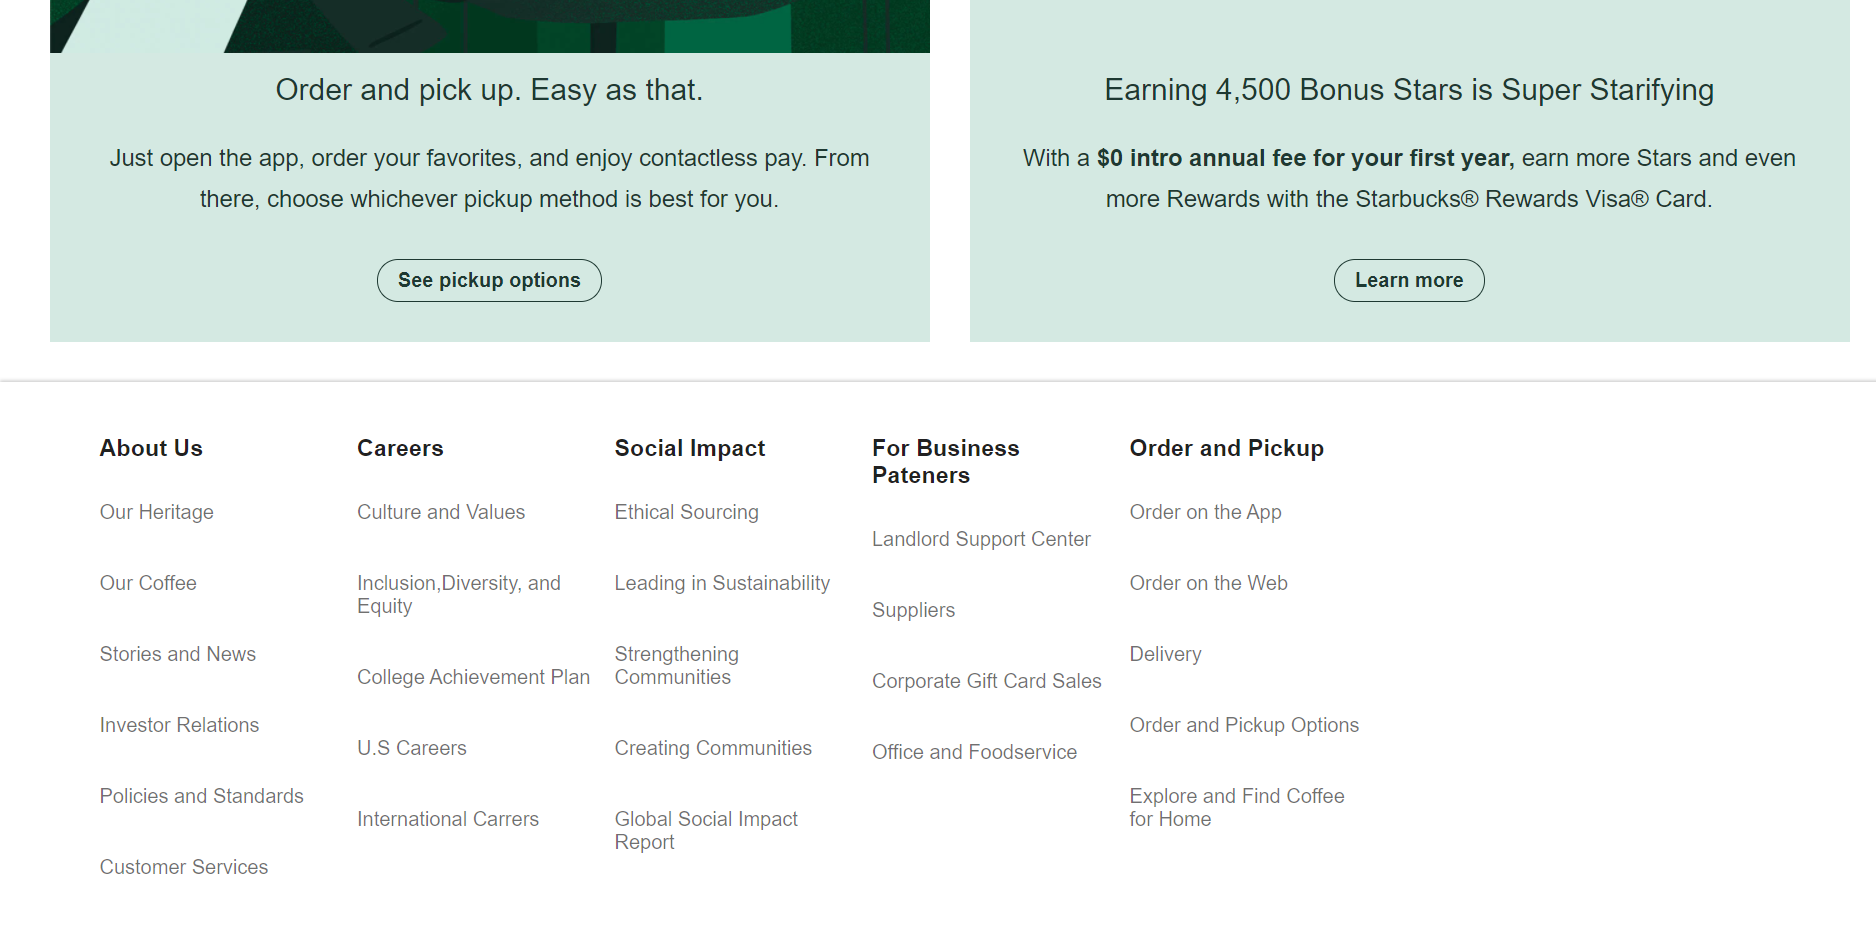Select Order on the App

click(x=1205, y=512)
